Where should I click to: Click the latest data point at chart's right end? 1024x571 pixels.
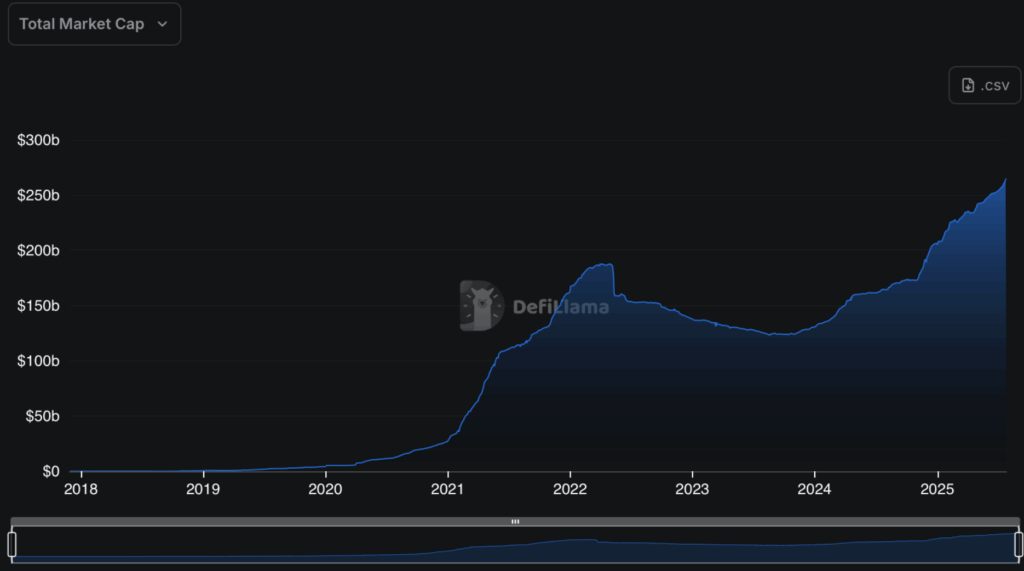click(1005, 180)
